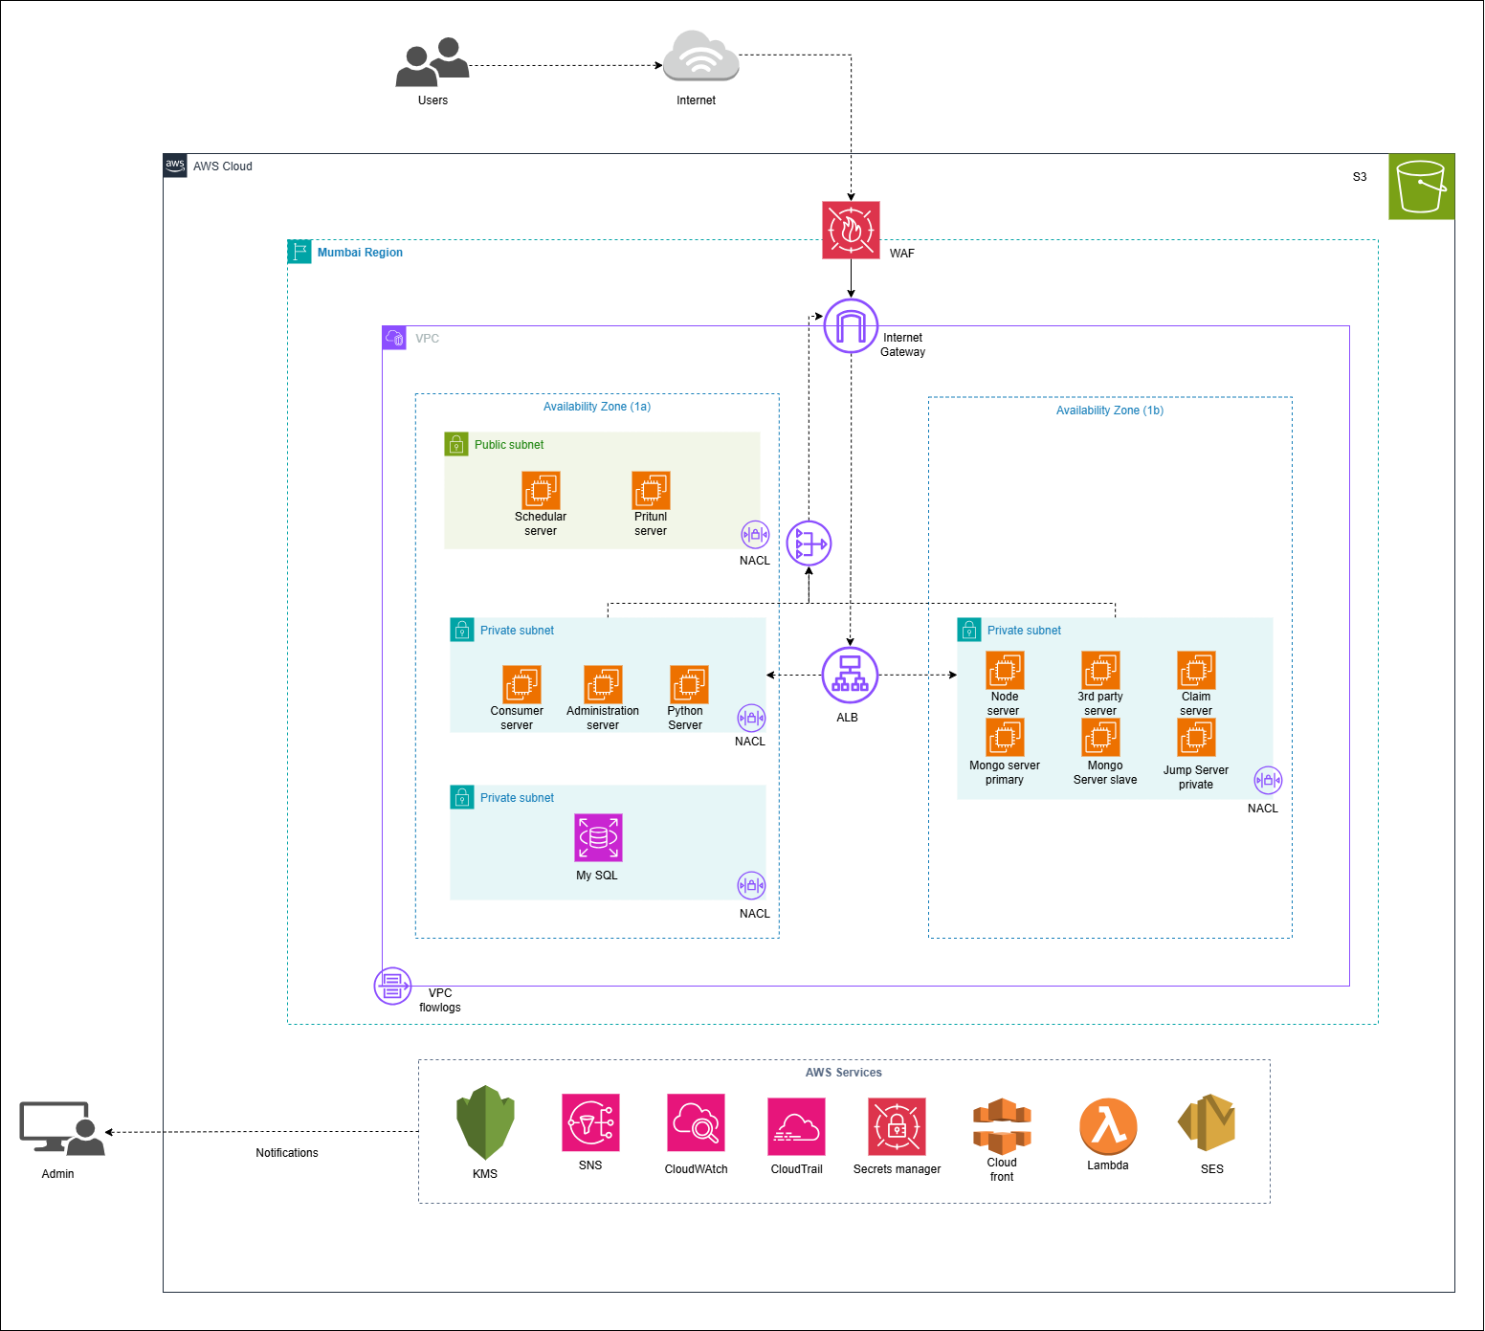The image size is (1485, 1331).
Task: Select the Lambda service icon
Action: (x=1108, y=1126)
